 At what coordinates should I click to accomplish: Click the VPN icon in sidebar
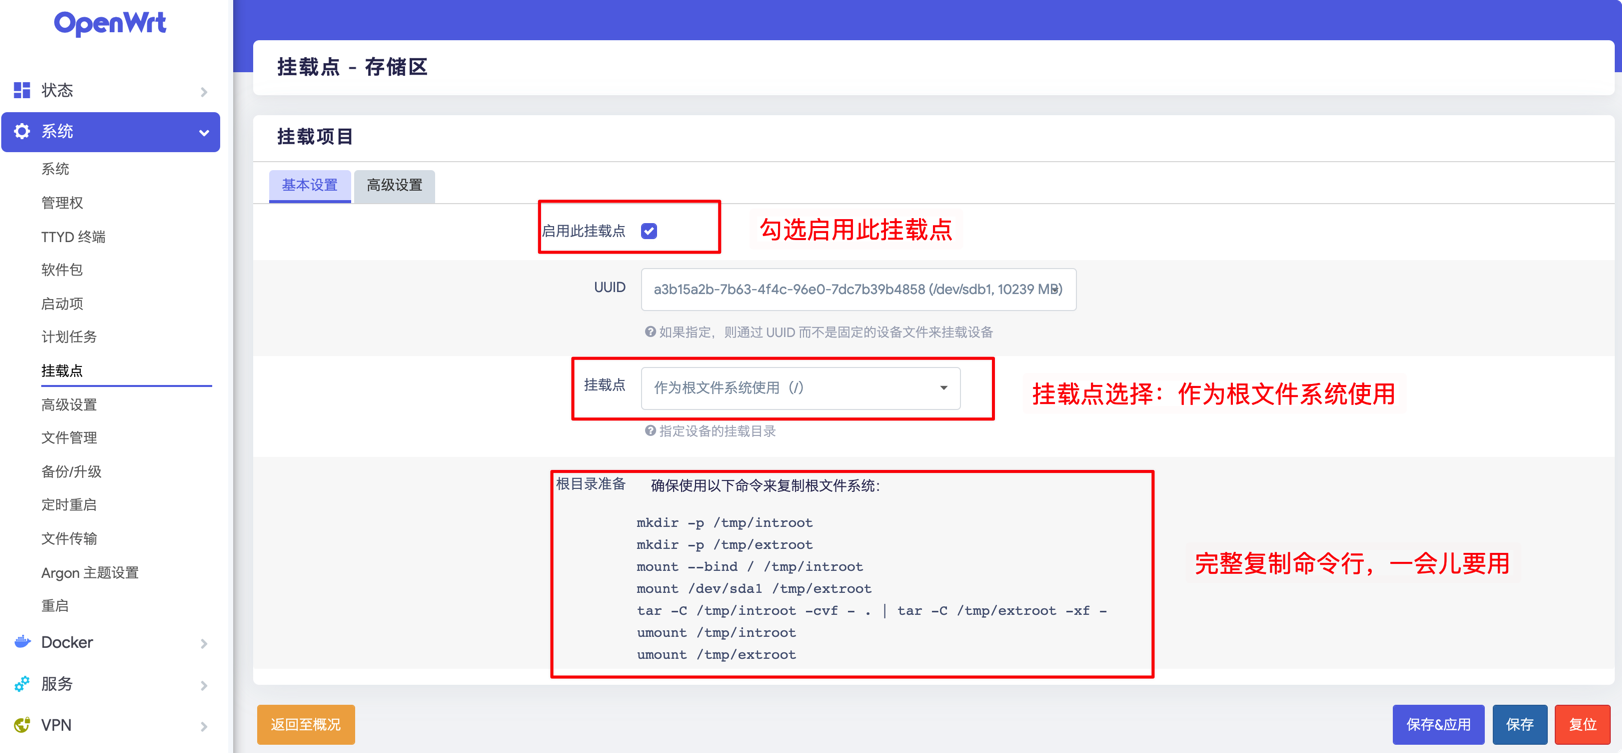(x=22, y=725)
